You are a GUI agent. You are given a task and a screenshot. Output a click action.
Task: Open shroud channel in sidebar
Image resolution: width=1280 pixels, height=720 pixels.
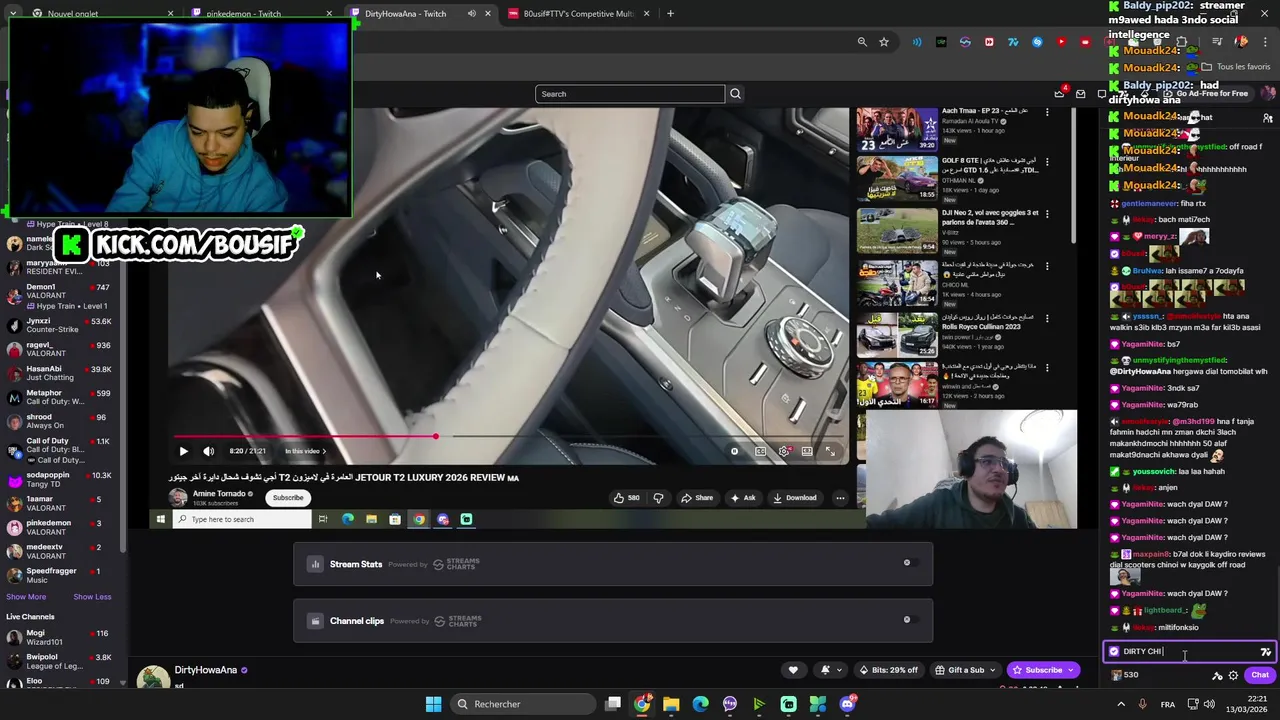[62, 421]
